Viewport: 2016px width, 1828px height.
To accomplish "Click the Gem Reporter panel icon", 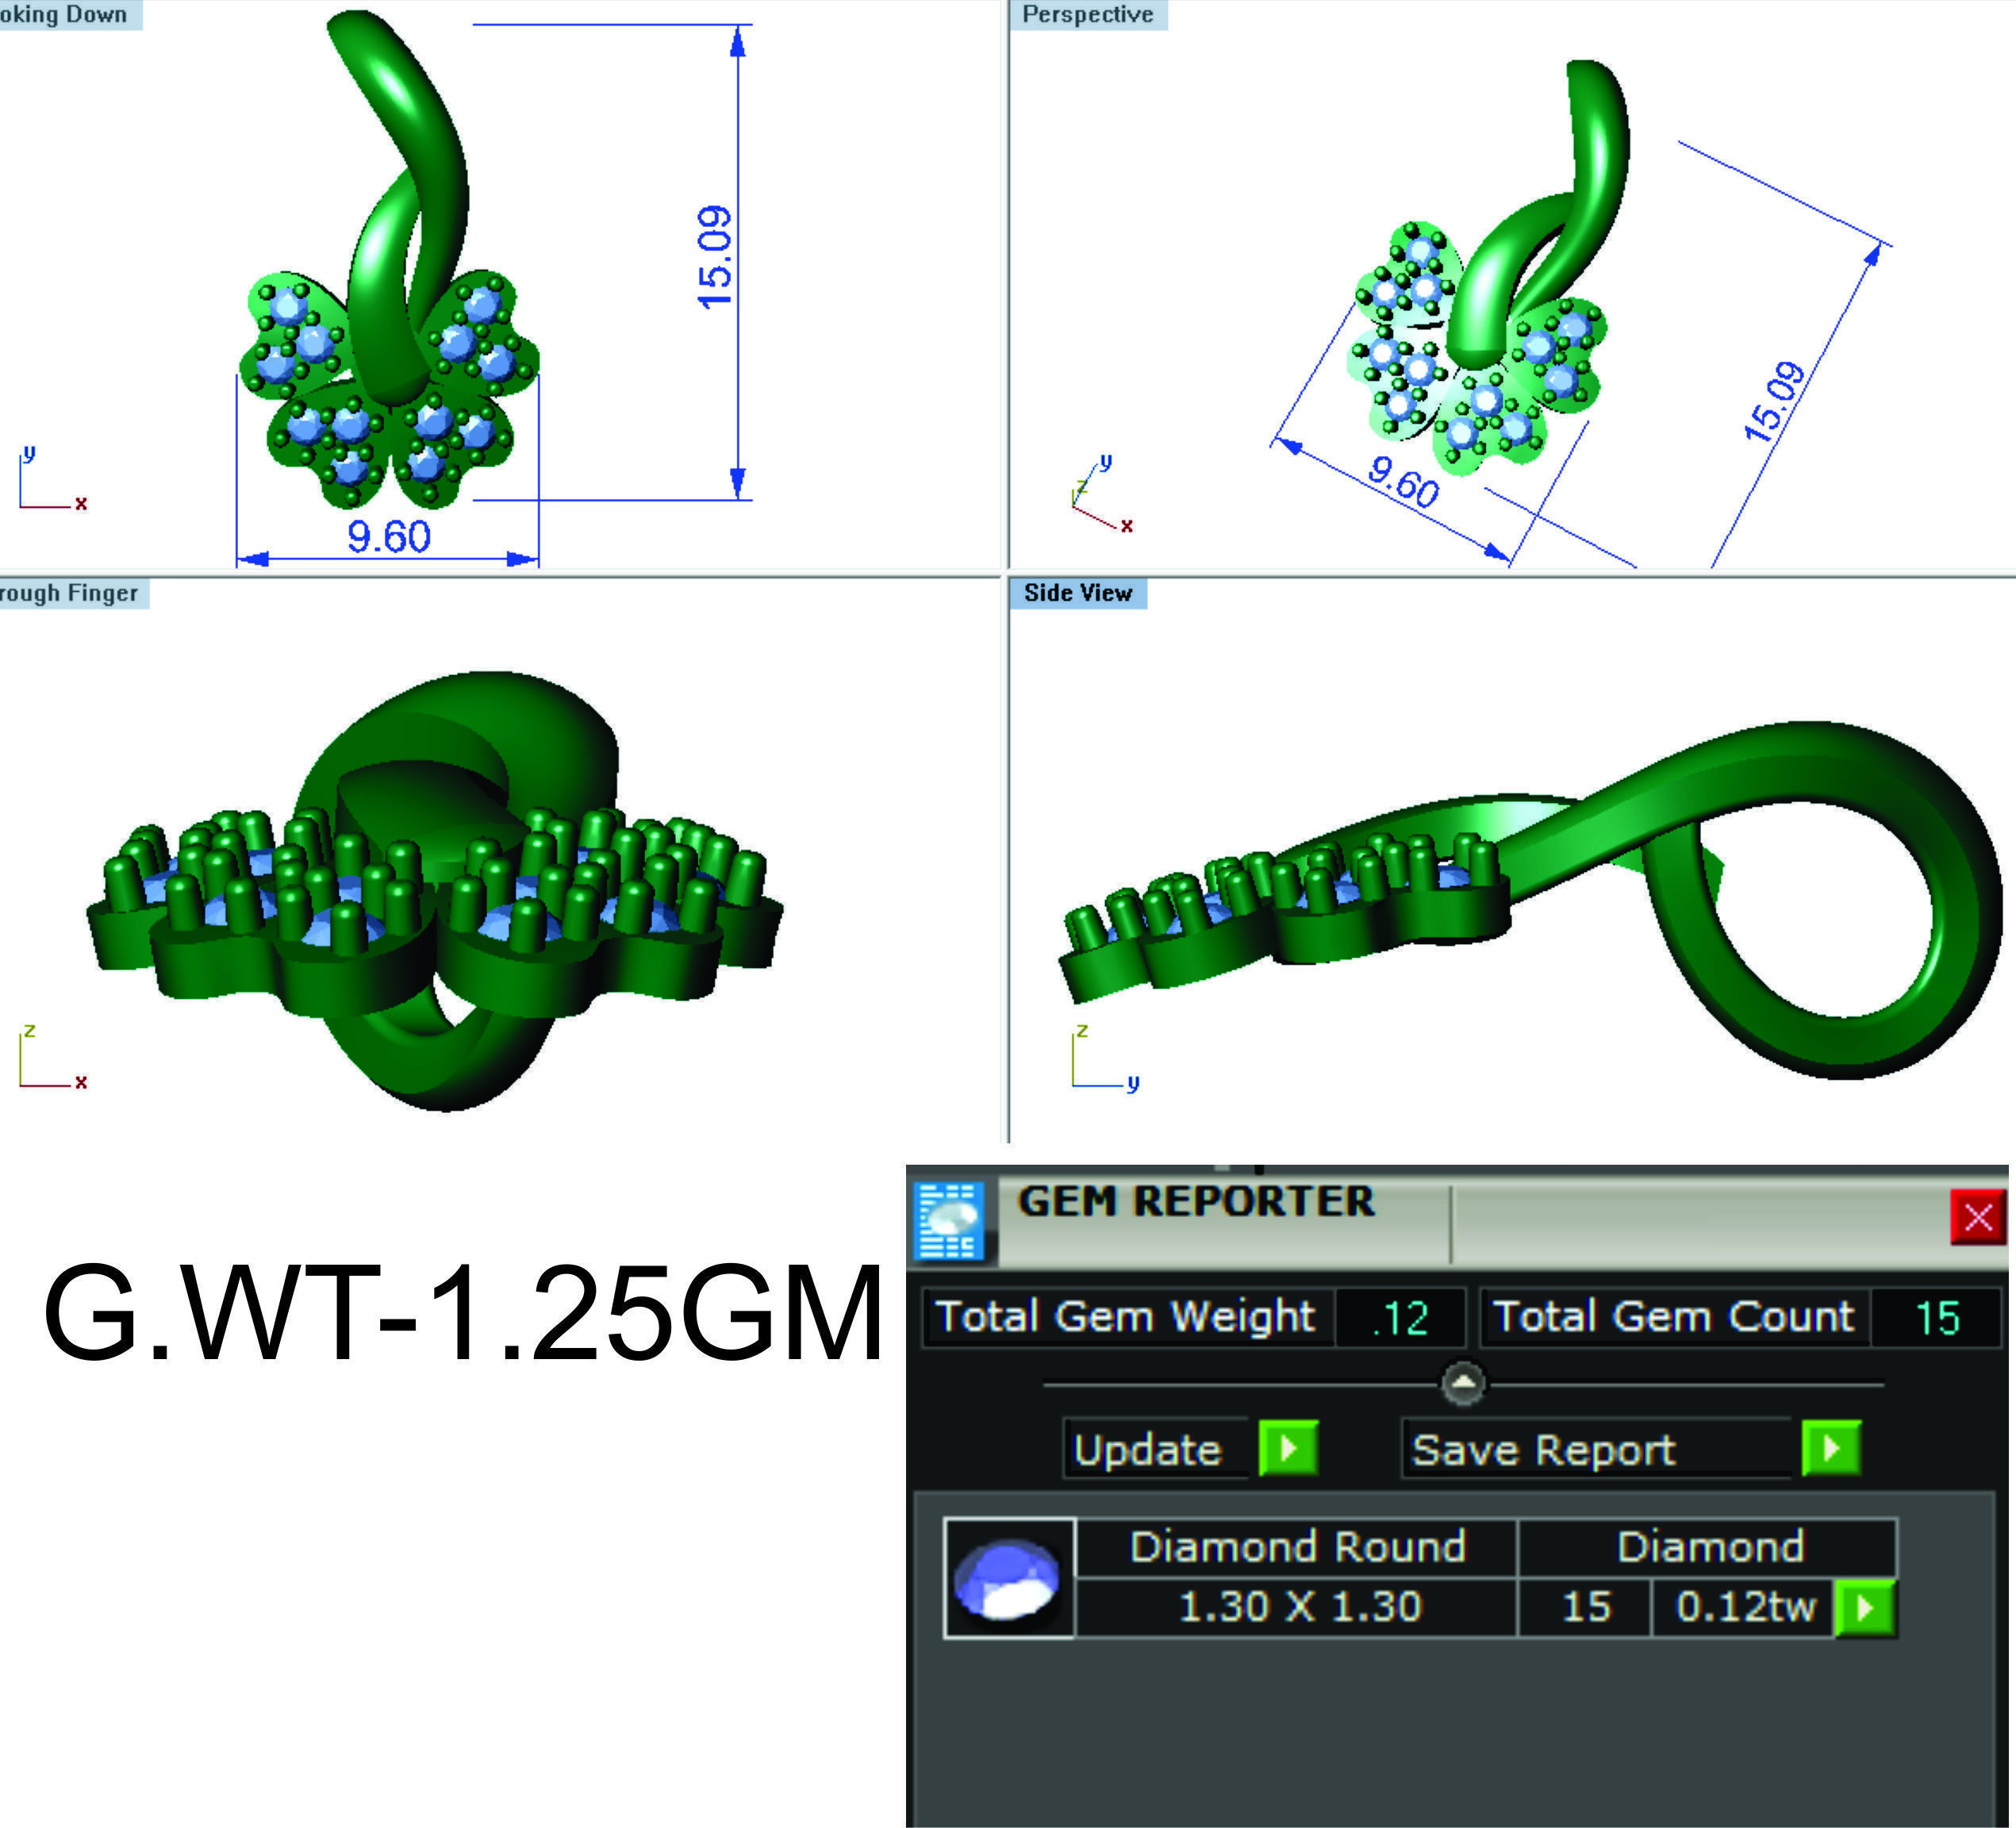I will [x=949, y=1220].
